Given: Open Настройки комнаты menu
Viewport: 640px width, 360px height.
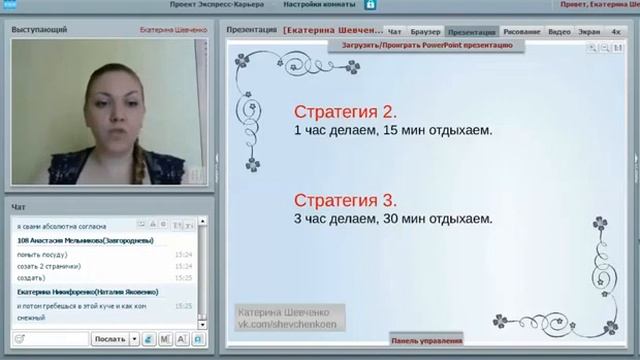Looking at the screenshot, I should (319, 4).
